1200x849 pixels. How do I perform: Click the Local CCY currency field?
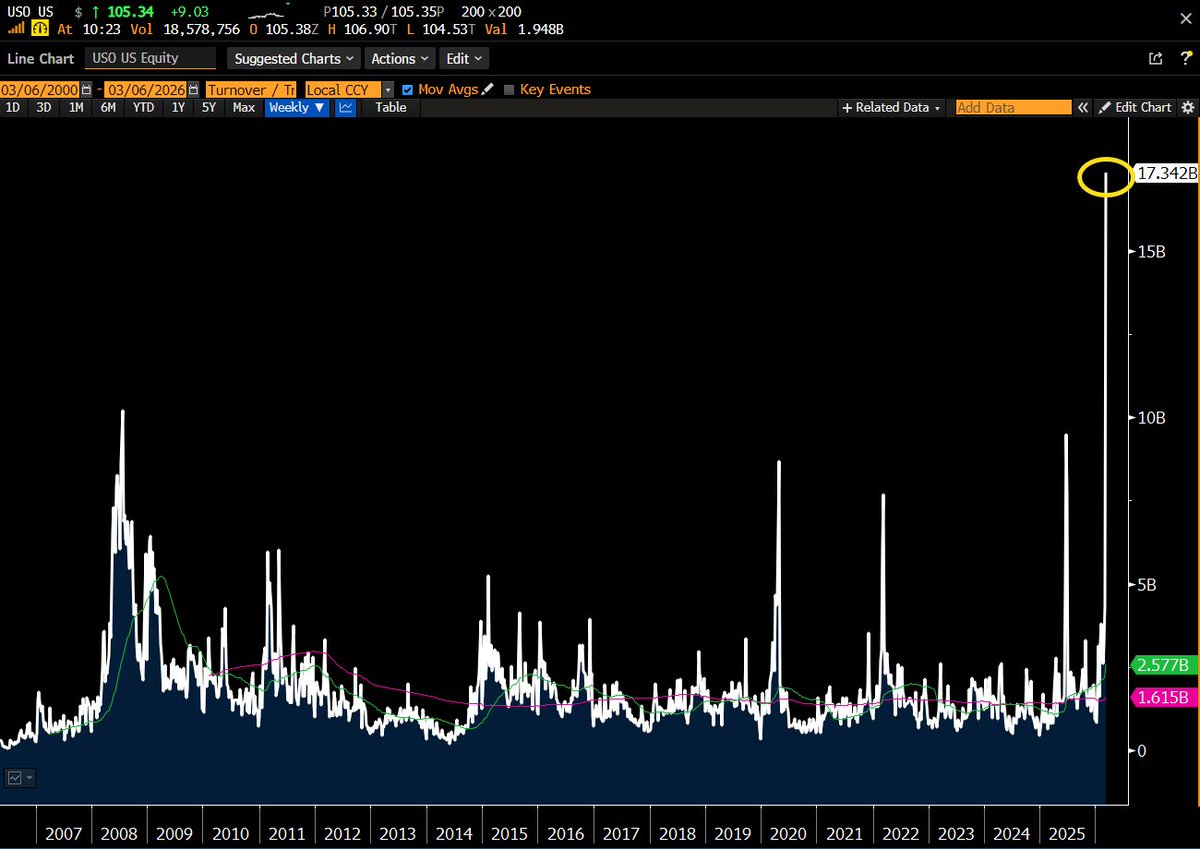(343, 89)
